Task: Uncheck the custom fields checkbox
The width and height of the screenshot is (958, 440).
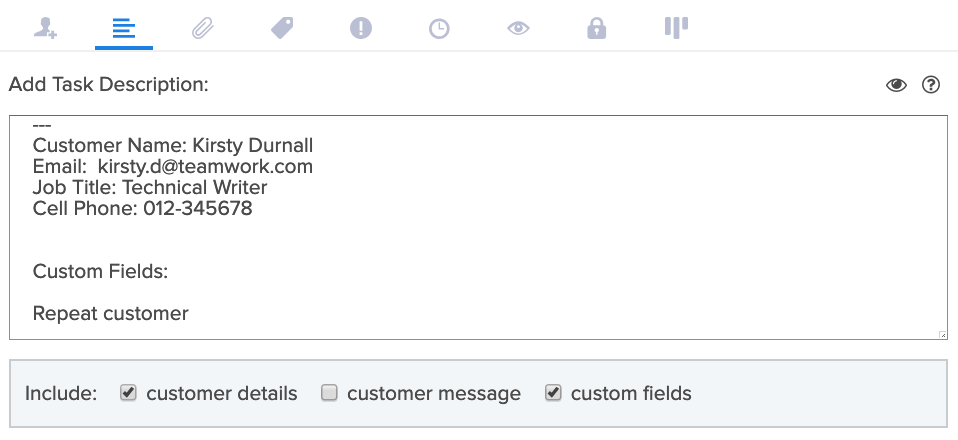Action: click(x=553, y=392)
